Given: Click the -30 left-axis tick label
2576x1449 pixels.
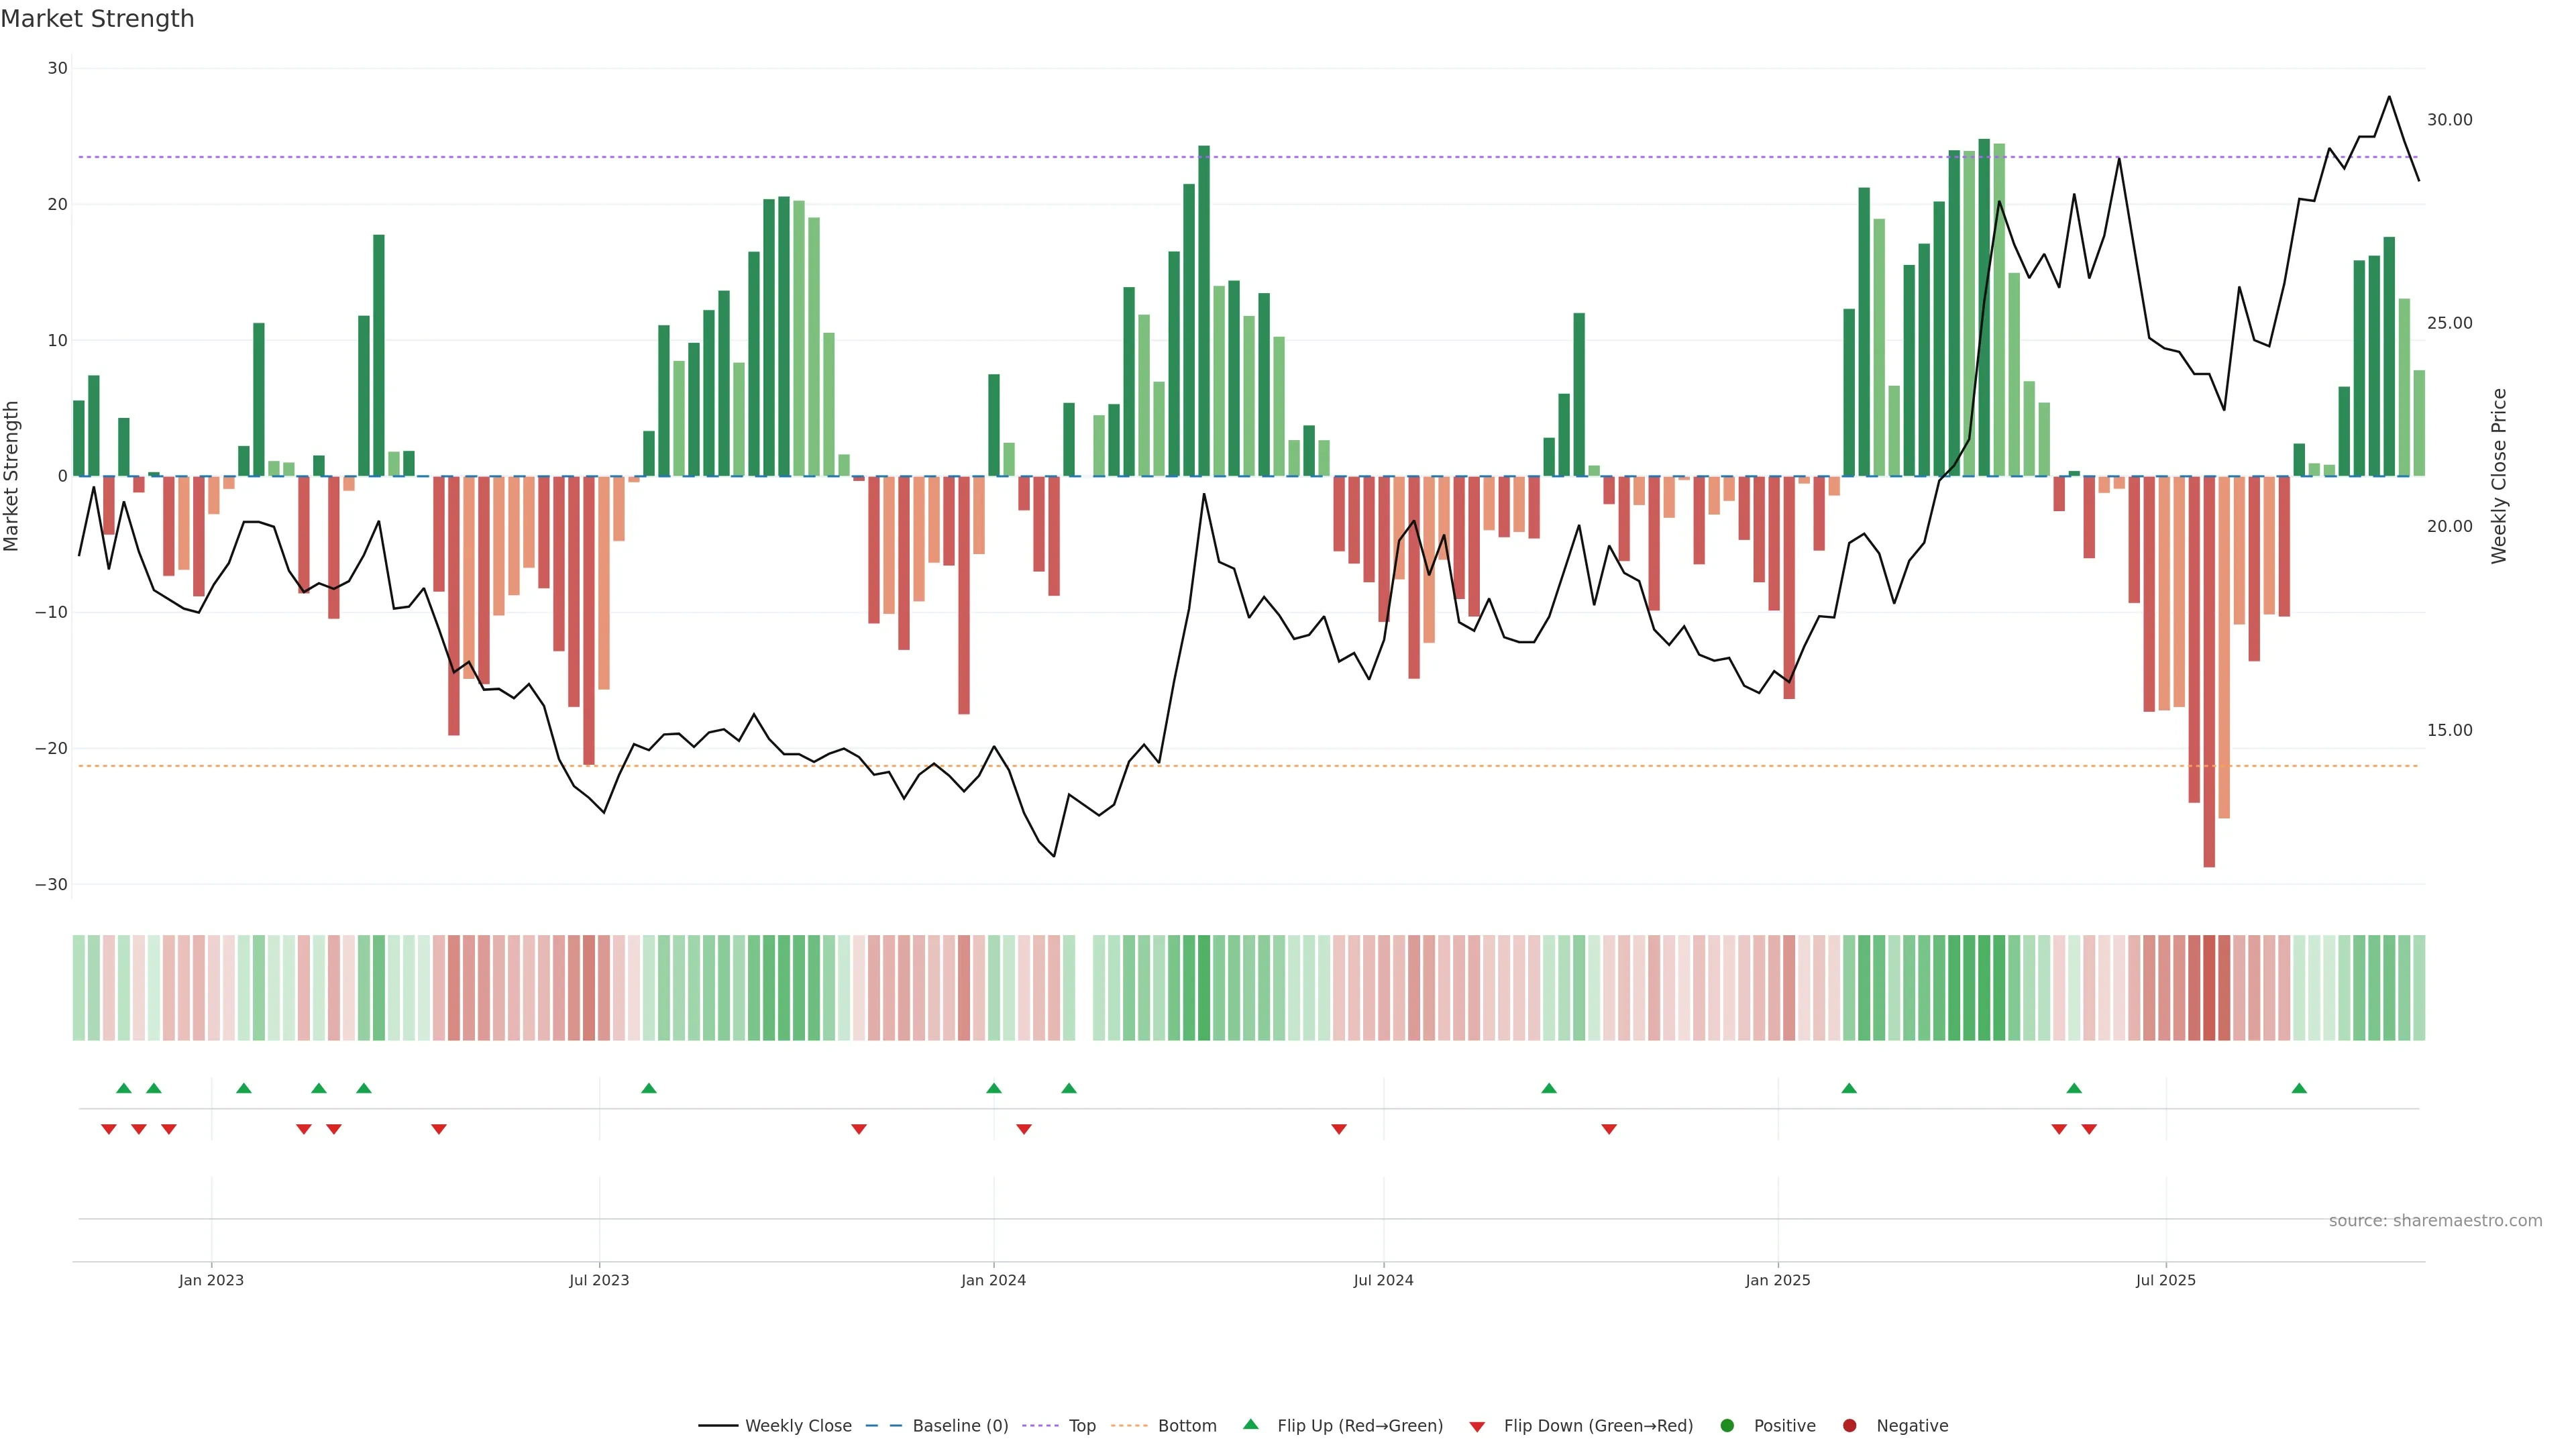Looking at the screenshot, I should [51, 884].
